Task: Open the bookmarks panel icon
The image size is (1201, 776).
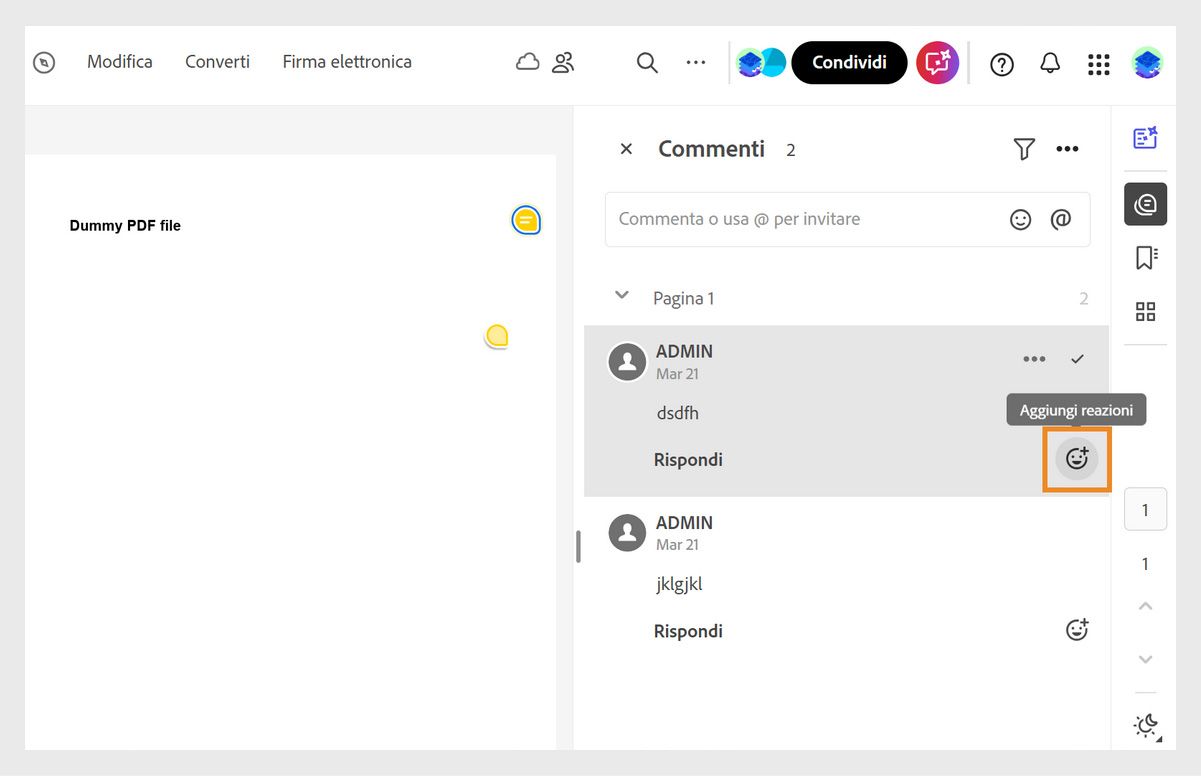Action: [1145, 258]
